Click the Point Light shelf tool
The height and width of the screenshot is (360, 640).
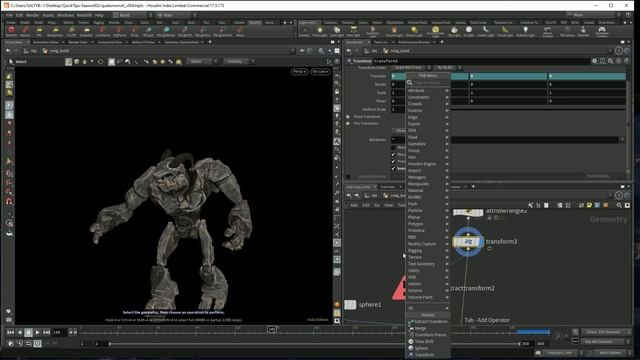click(320, 31)
